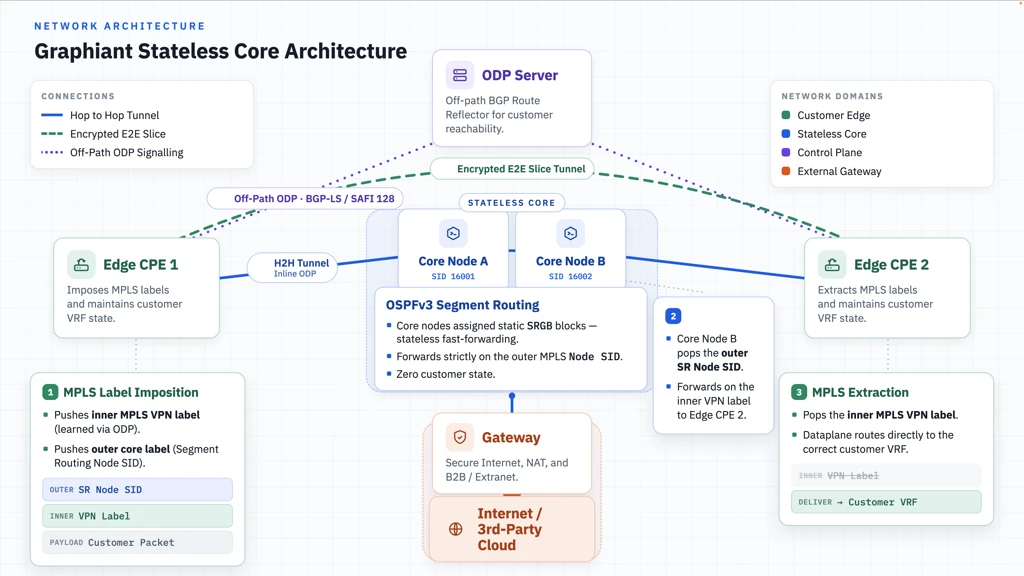This screenshot has height=576, width=1024.
Task: Click the Core Node B name
Action: pos(570,261)
